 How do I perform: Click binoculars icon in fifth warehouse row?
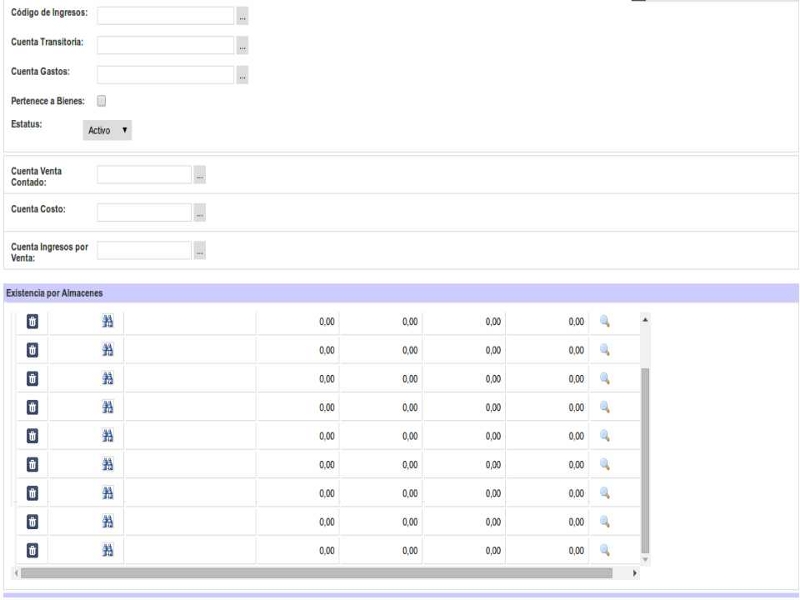pyautogui.click(x=108, y=436)
